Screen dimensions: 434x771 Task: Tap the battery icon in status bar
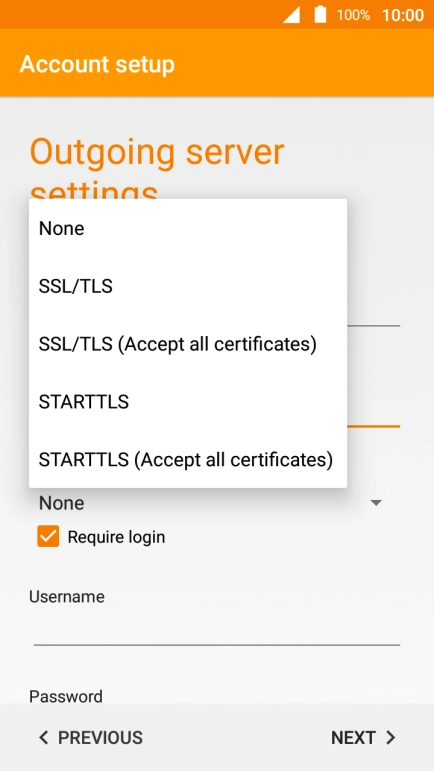[320, 14]
